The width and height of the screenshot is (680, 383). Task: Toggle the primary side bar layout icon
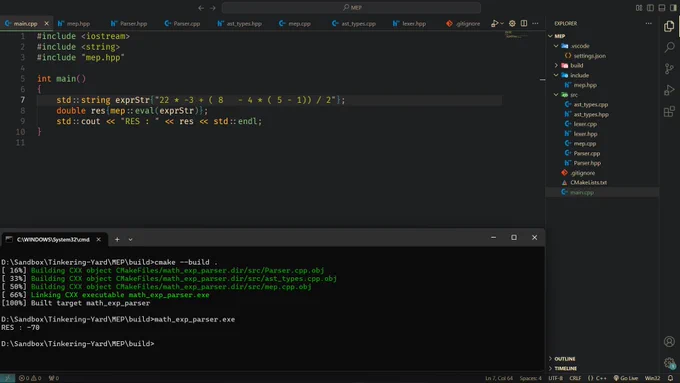650,8
